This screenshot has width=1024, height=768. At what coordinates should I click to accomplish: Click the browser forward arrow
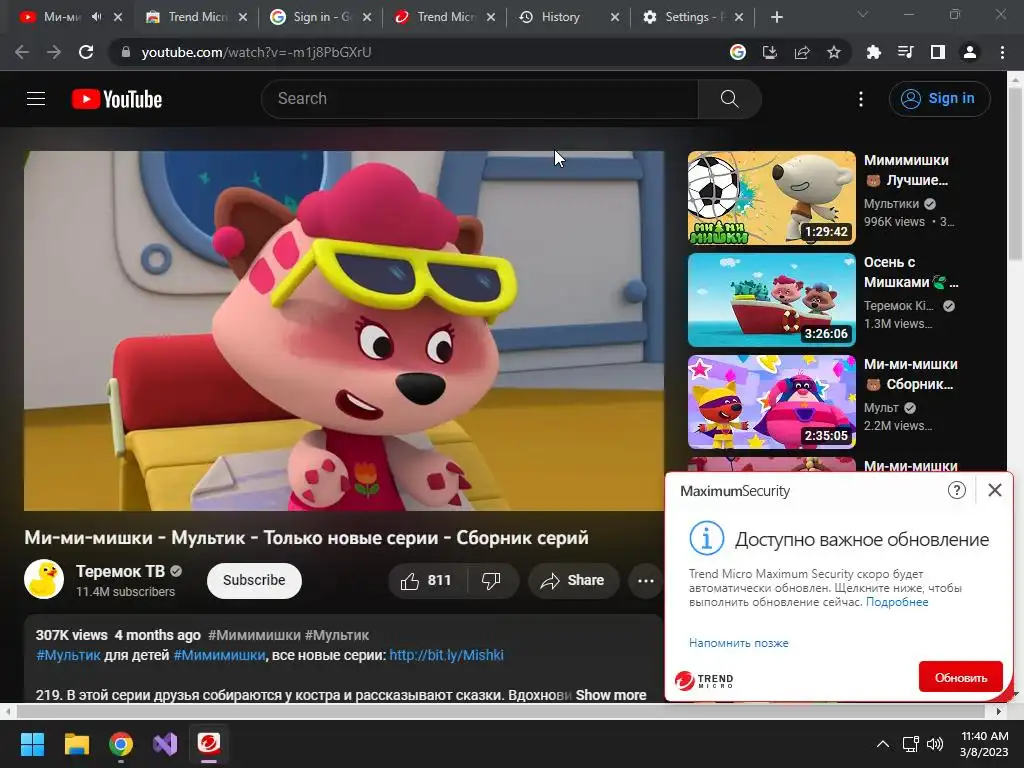click(54, 52)
